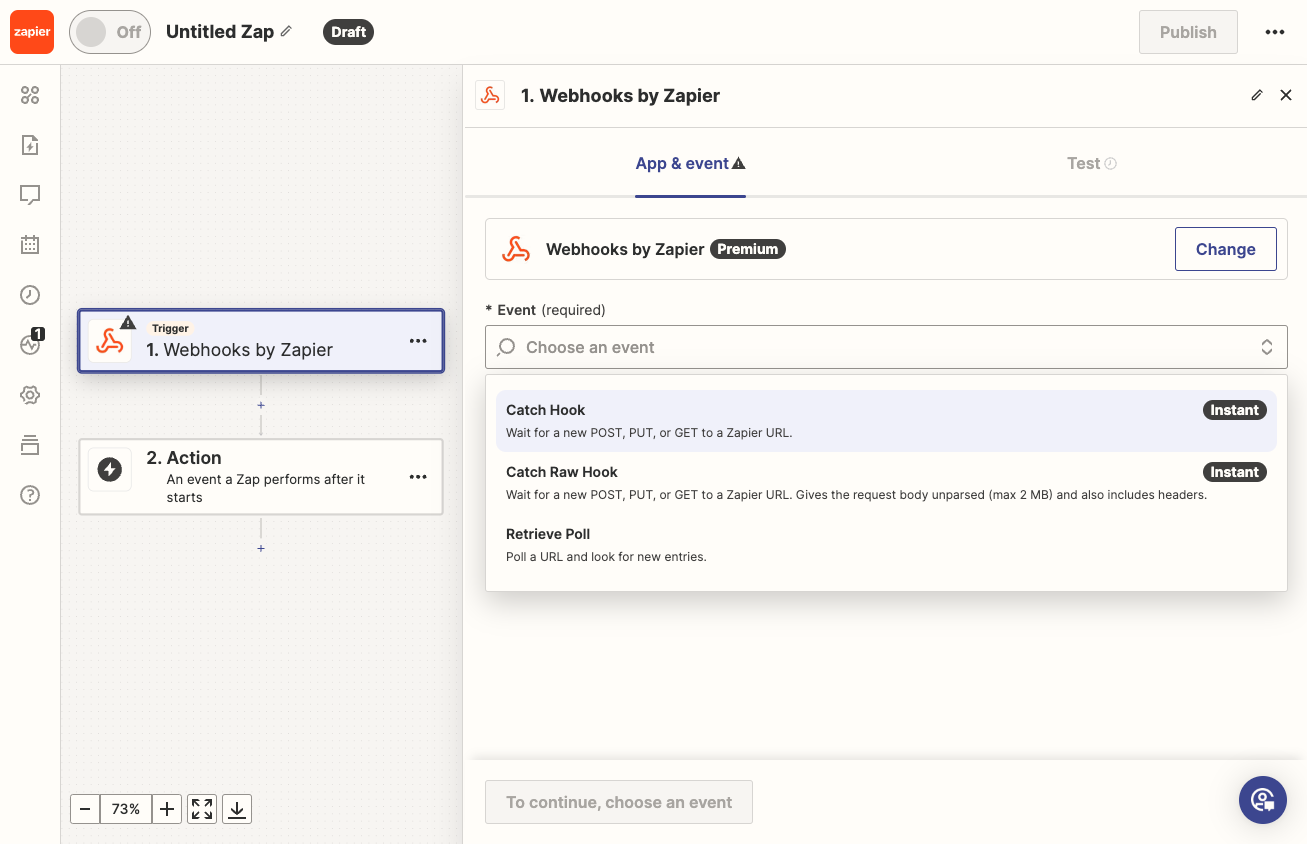Open the versions stack icon in sidebar

(30, 445)
